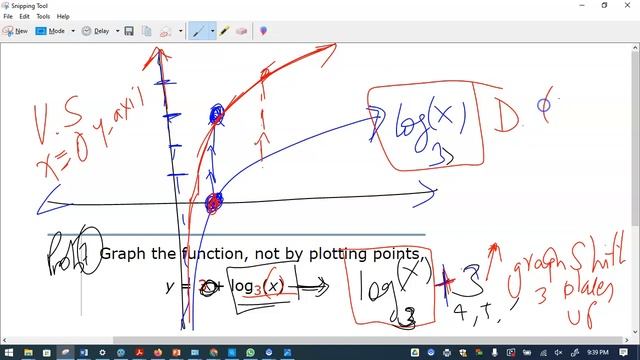Click the Save Snip floppy icon
This screenshot has height=360, width=640.
(129, 31)
